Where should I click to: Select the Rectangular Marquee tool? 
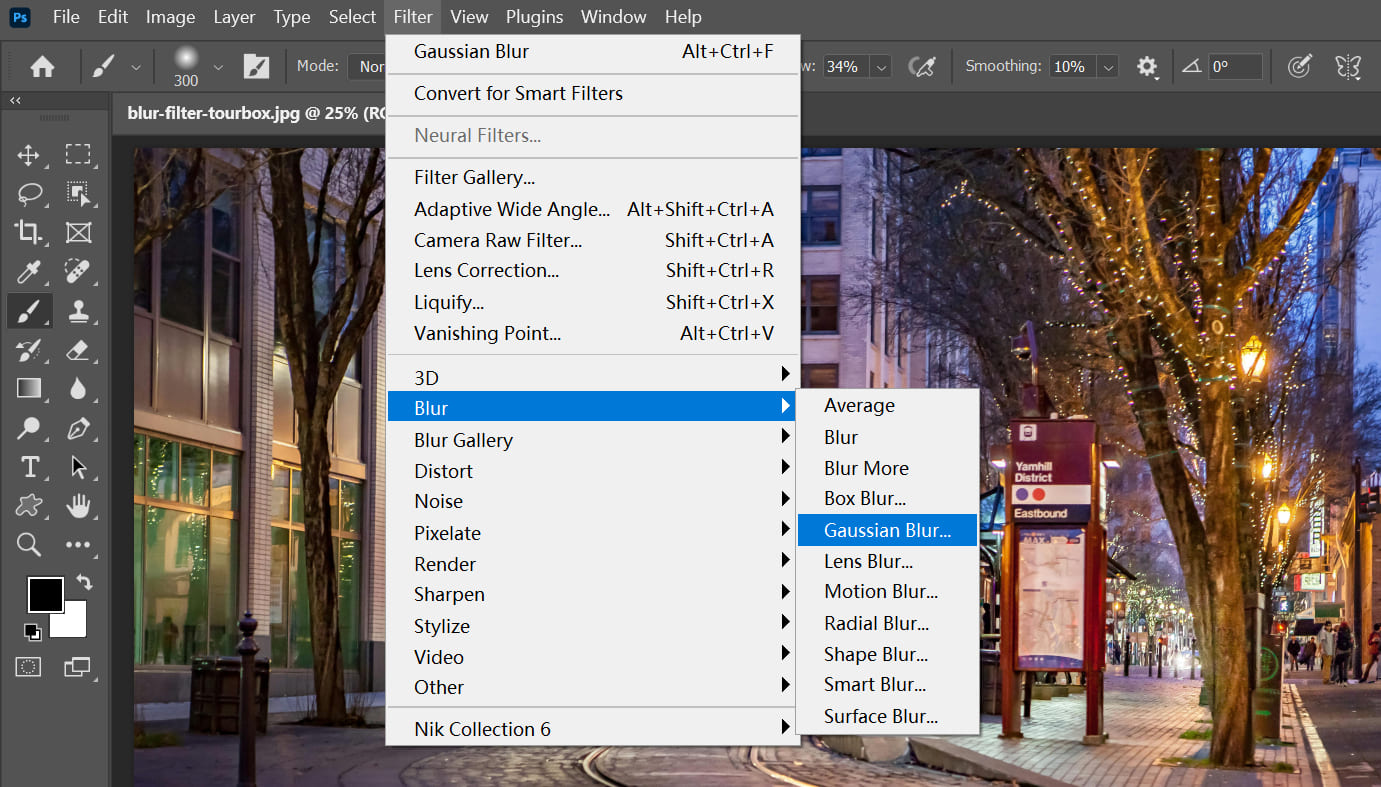78,155
